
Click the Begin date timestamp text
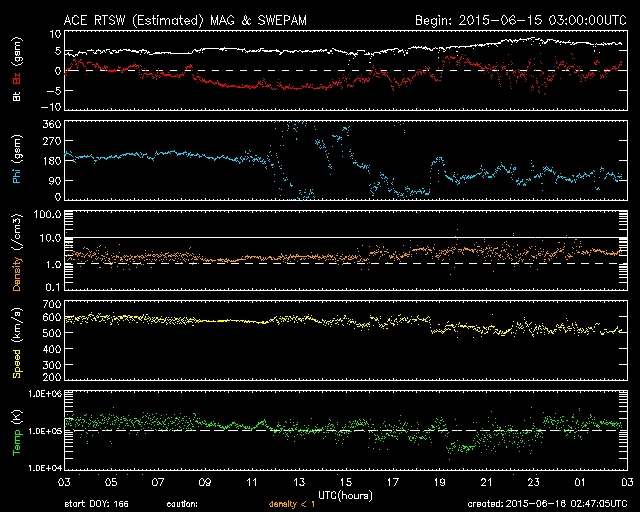pyautogui.click(x=519, y=20)
